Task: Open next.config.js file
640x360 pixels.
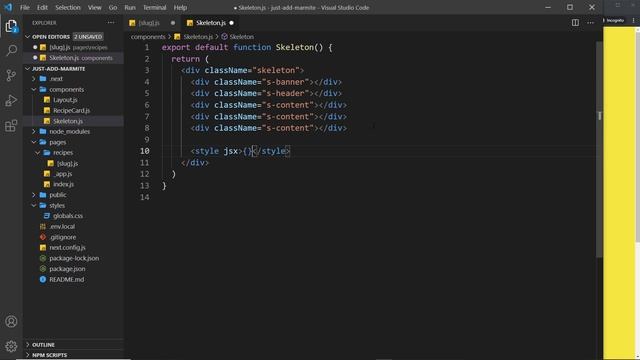Action: click(67, 248)
